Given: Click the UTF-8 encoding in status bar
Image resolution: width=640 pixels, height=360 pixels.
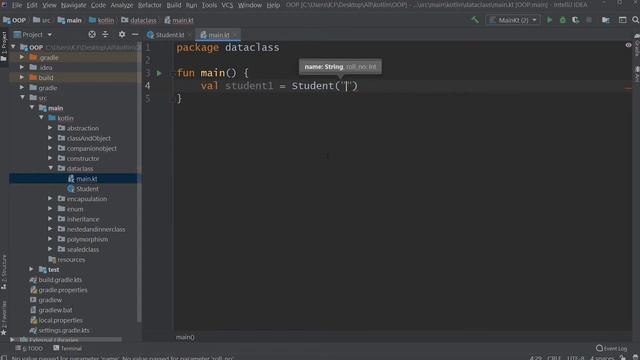Looking at the screenshot, I should (x=576, y=358).
